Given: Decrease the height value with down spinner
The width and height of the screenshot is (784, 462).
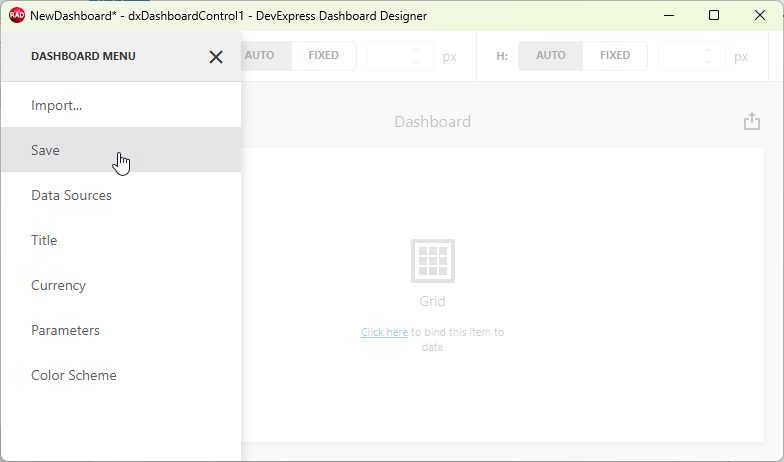Looking at the screenshot, I should pos(708,62).
